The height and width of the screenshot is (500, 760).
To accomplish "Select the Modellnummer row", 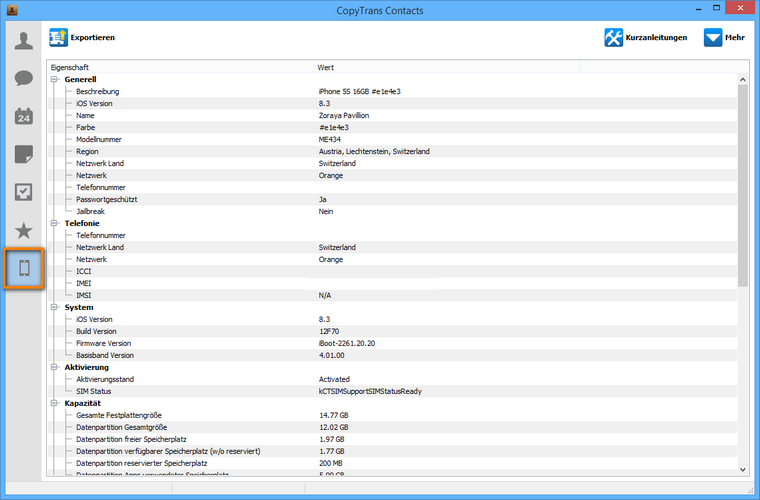I will tap(393, 140).
